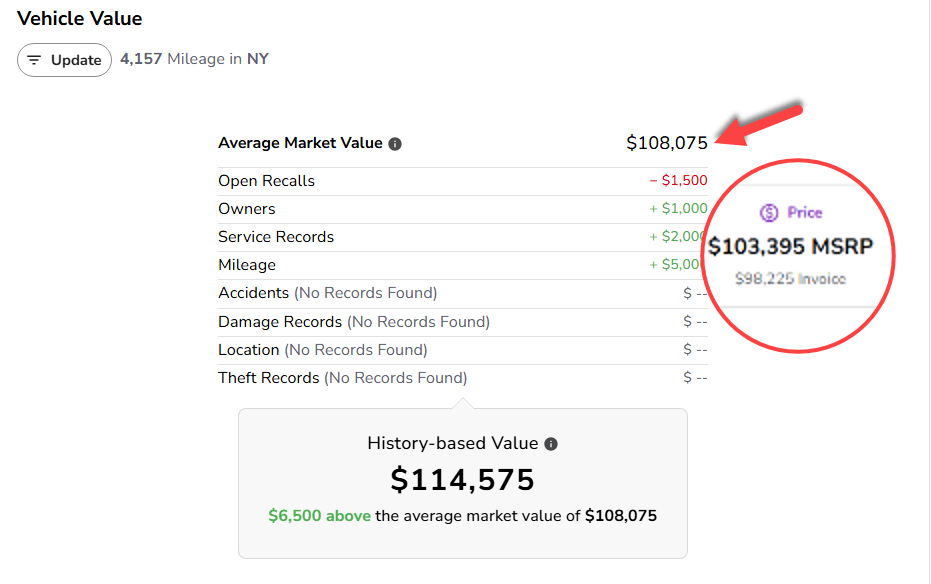The image size is (931, 584).
Task: Click the Theft Records row
Action: click(x=463, y=378)
